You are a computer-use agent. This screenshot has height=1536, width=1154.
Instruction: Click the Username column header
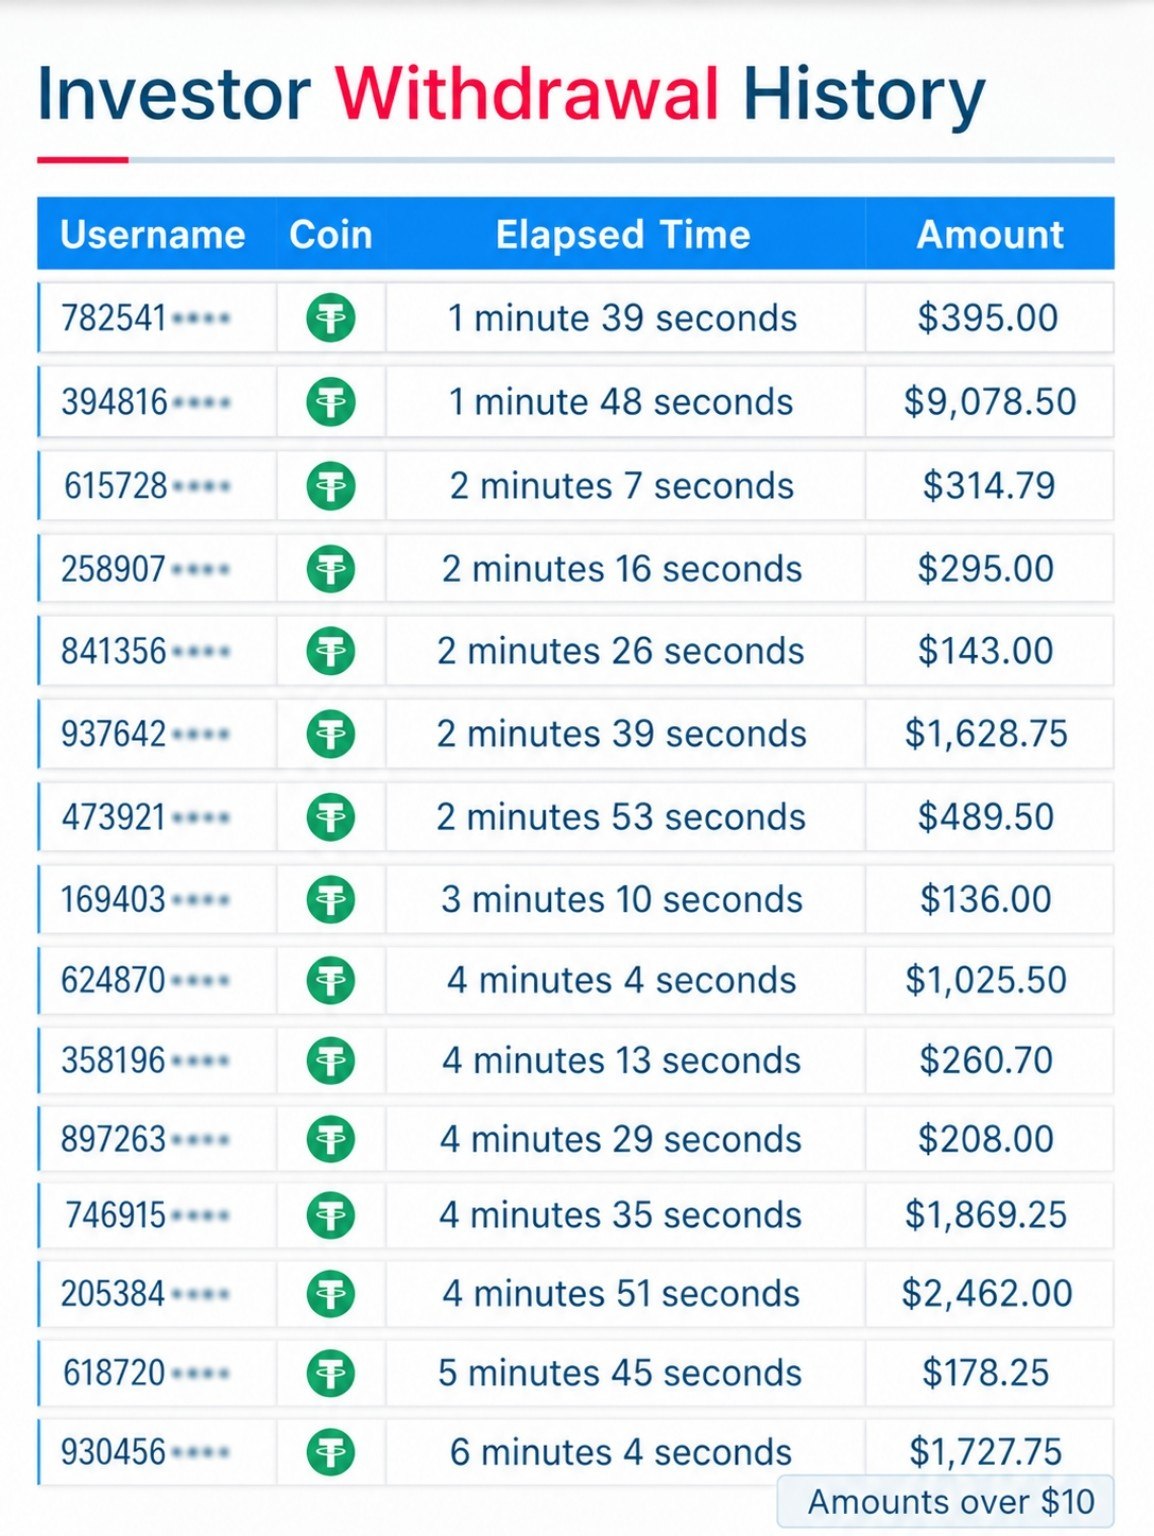pos(153,234)
